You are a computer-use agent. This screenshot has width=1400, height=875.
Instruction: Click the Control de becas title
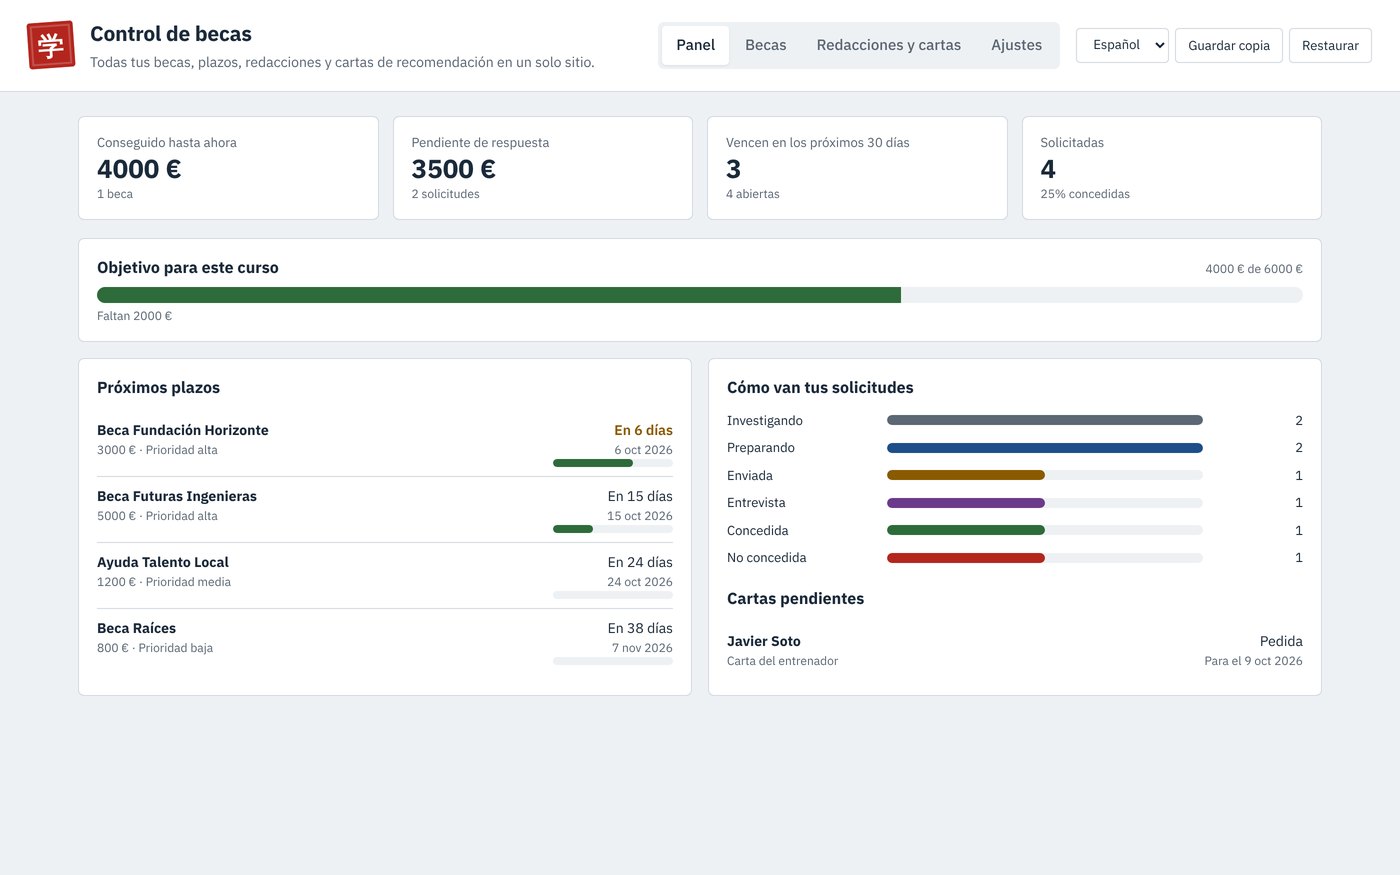tap(171, 34)
